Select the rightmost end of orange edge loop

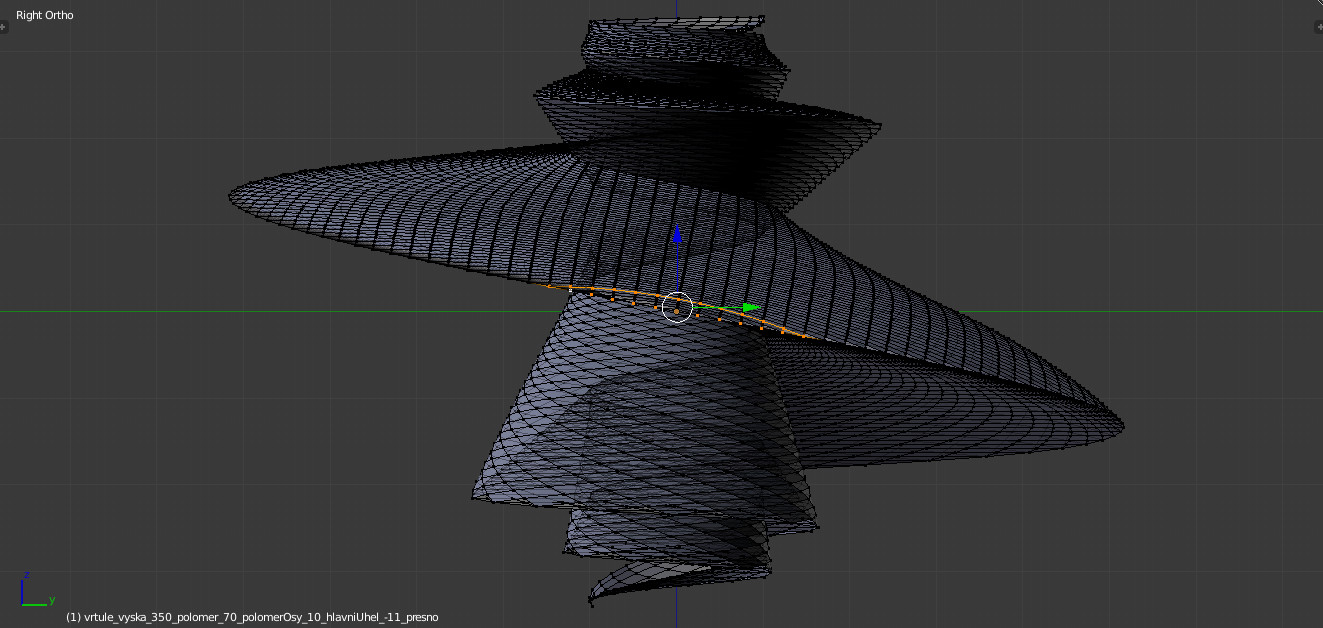tap(808, 337)
